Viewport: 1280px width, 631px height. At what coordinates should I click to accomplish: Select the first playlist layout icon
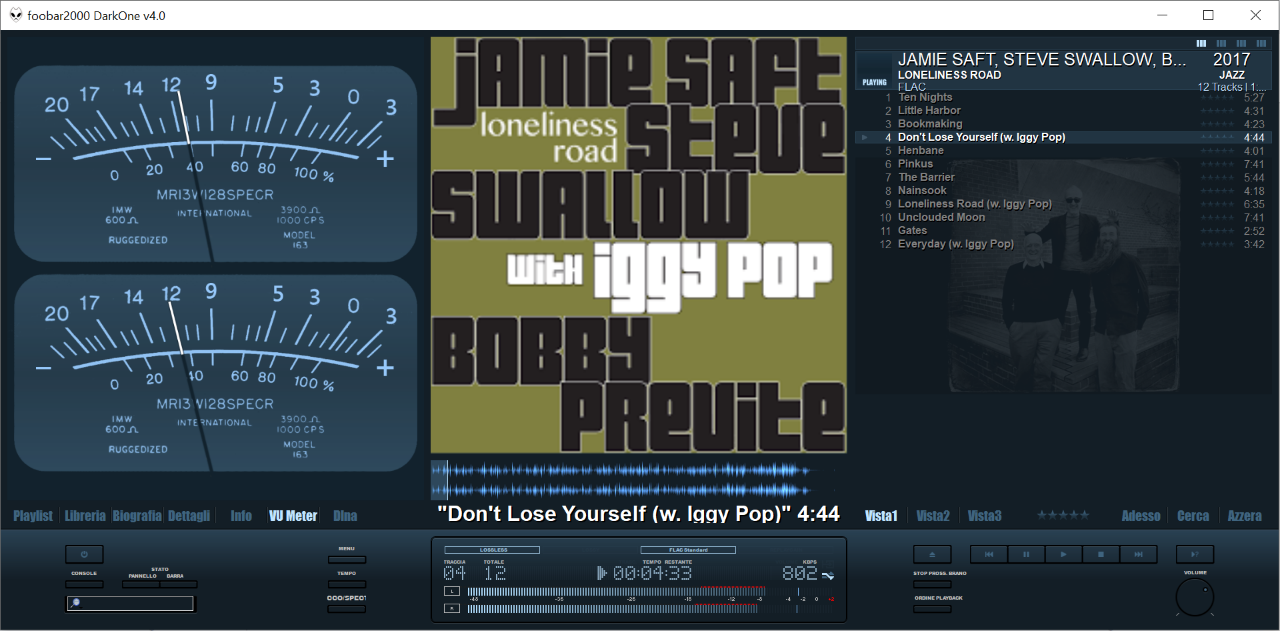point(1201,43)
